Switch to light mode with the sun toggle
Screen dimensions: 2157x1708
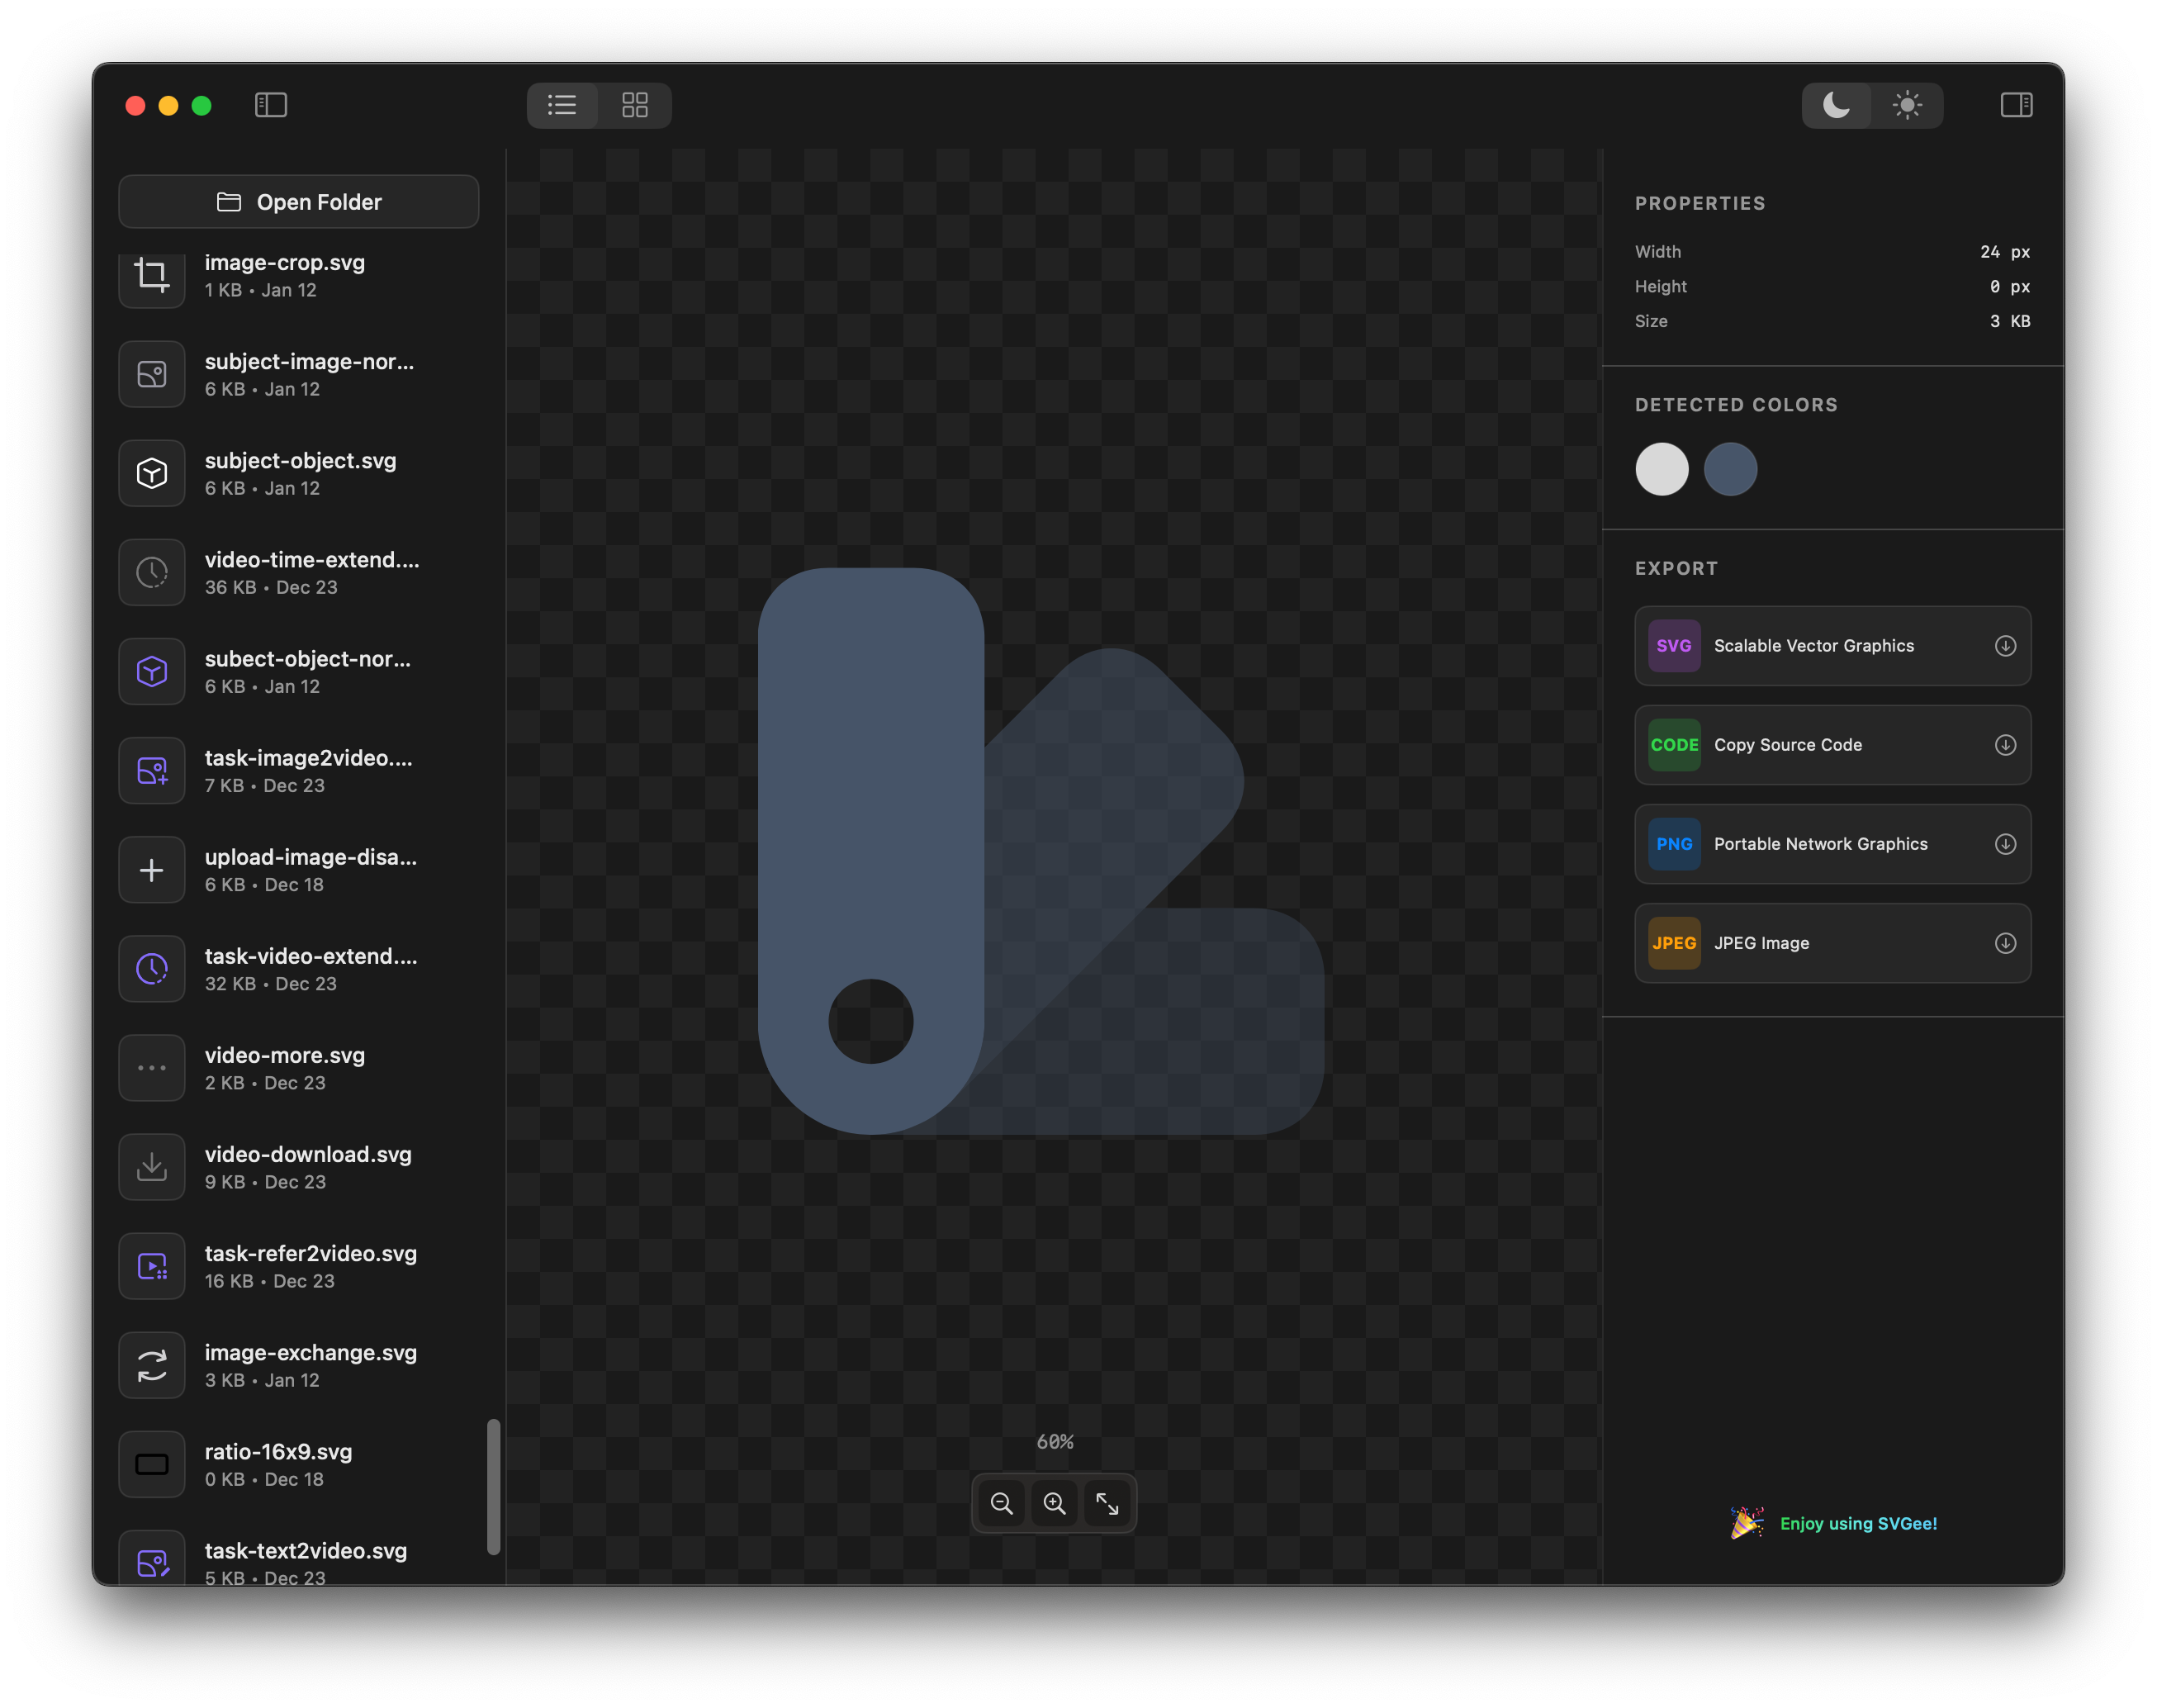(x=1906, y=105)
